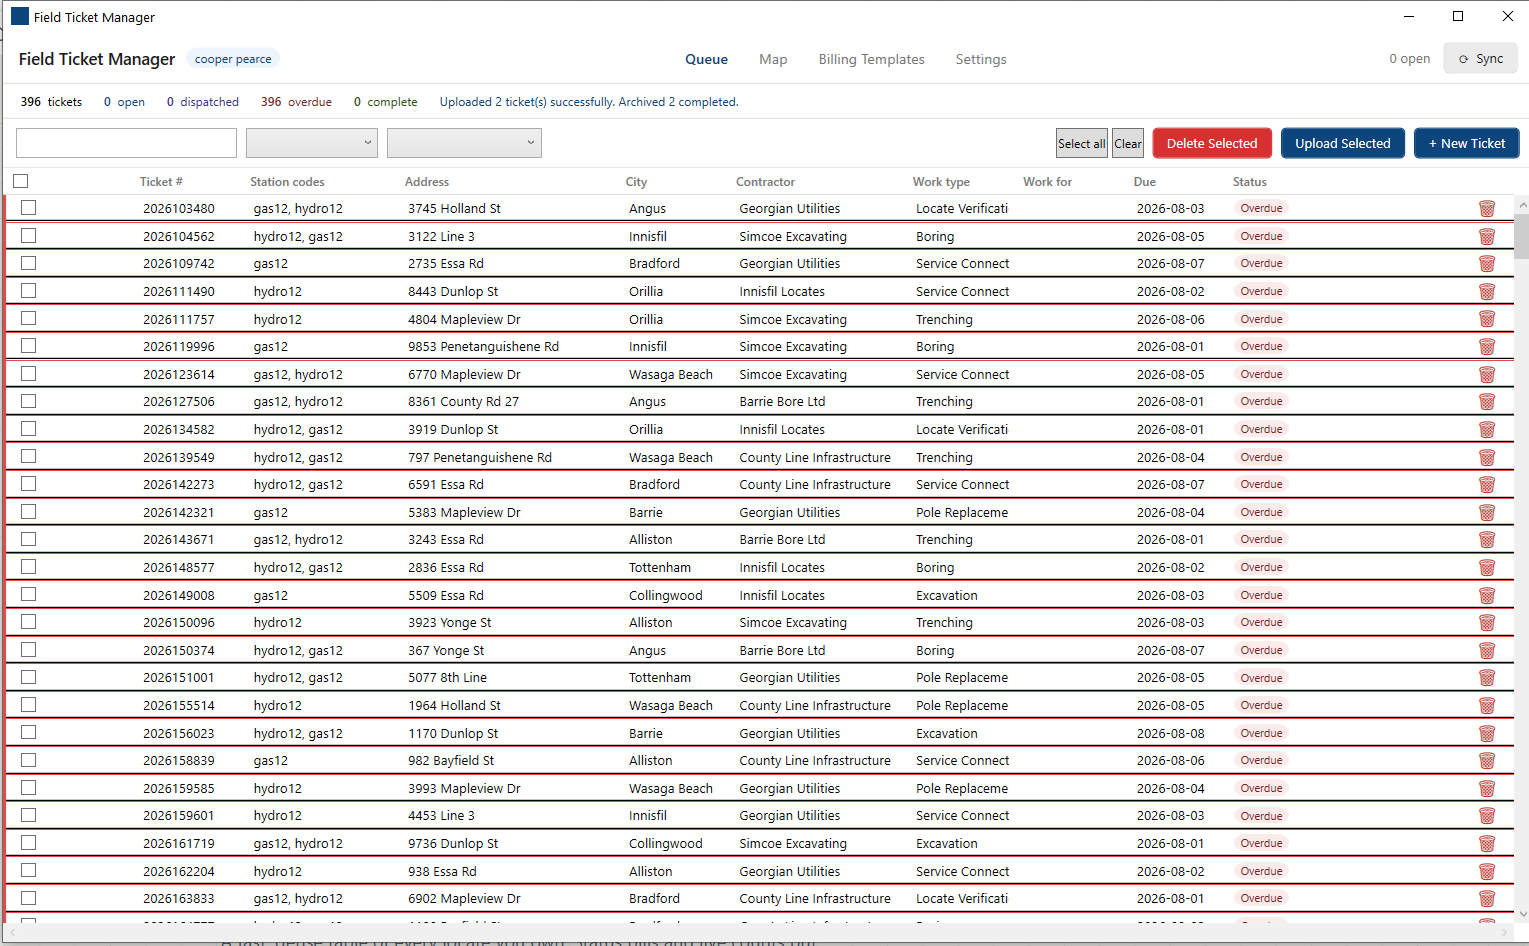
Task: Delete ticket 2026142321 using trash icon
Action: [x=1487, y=512]
